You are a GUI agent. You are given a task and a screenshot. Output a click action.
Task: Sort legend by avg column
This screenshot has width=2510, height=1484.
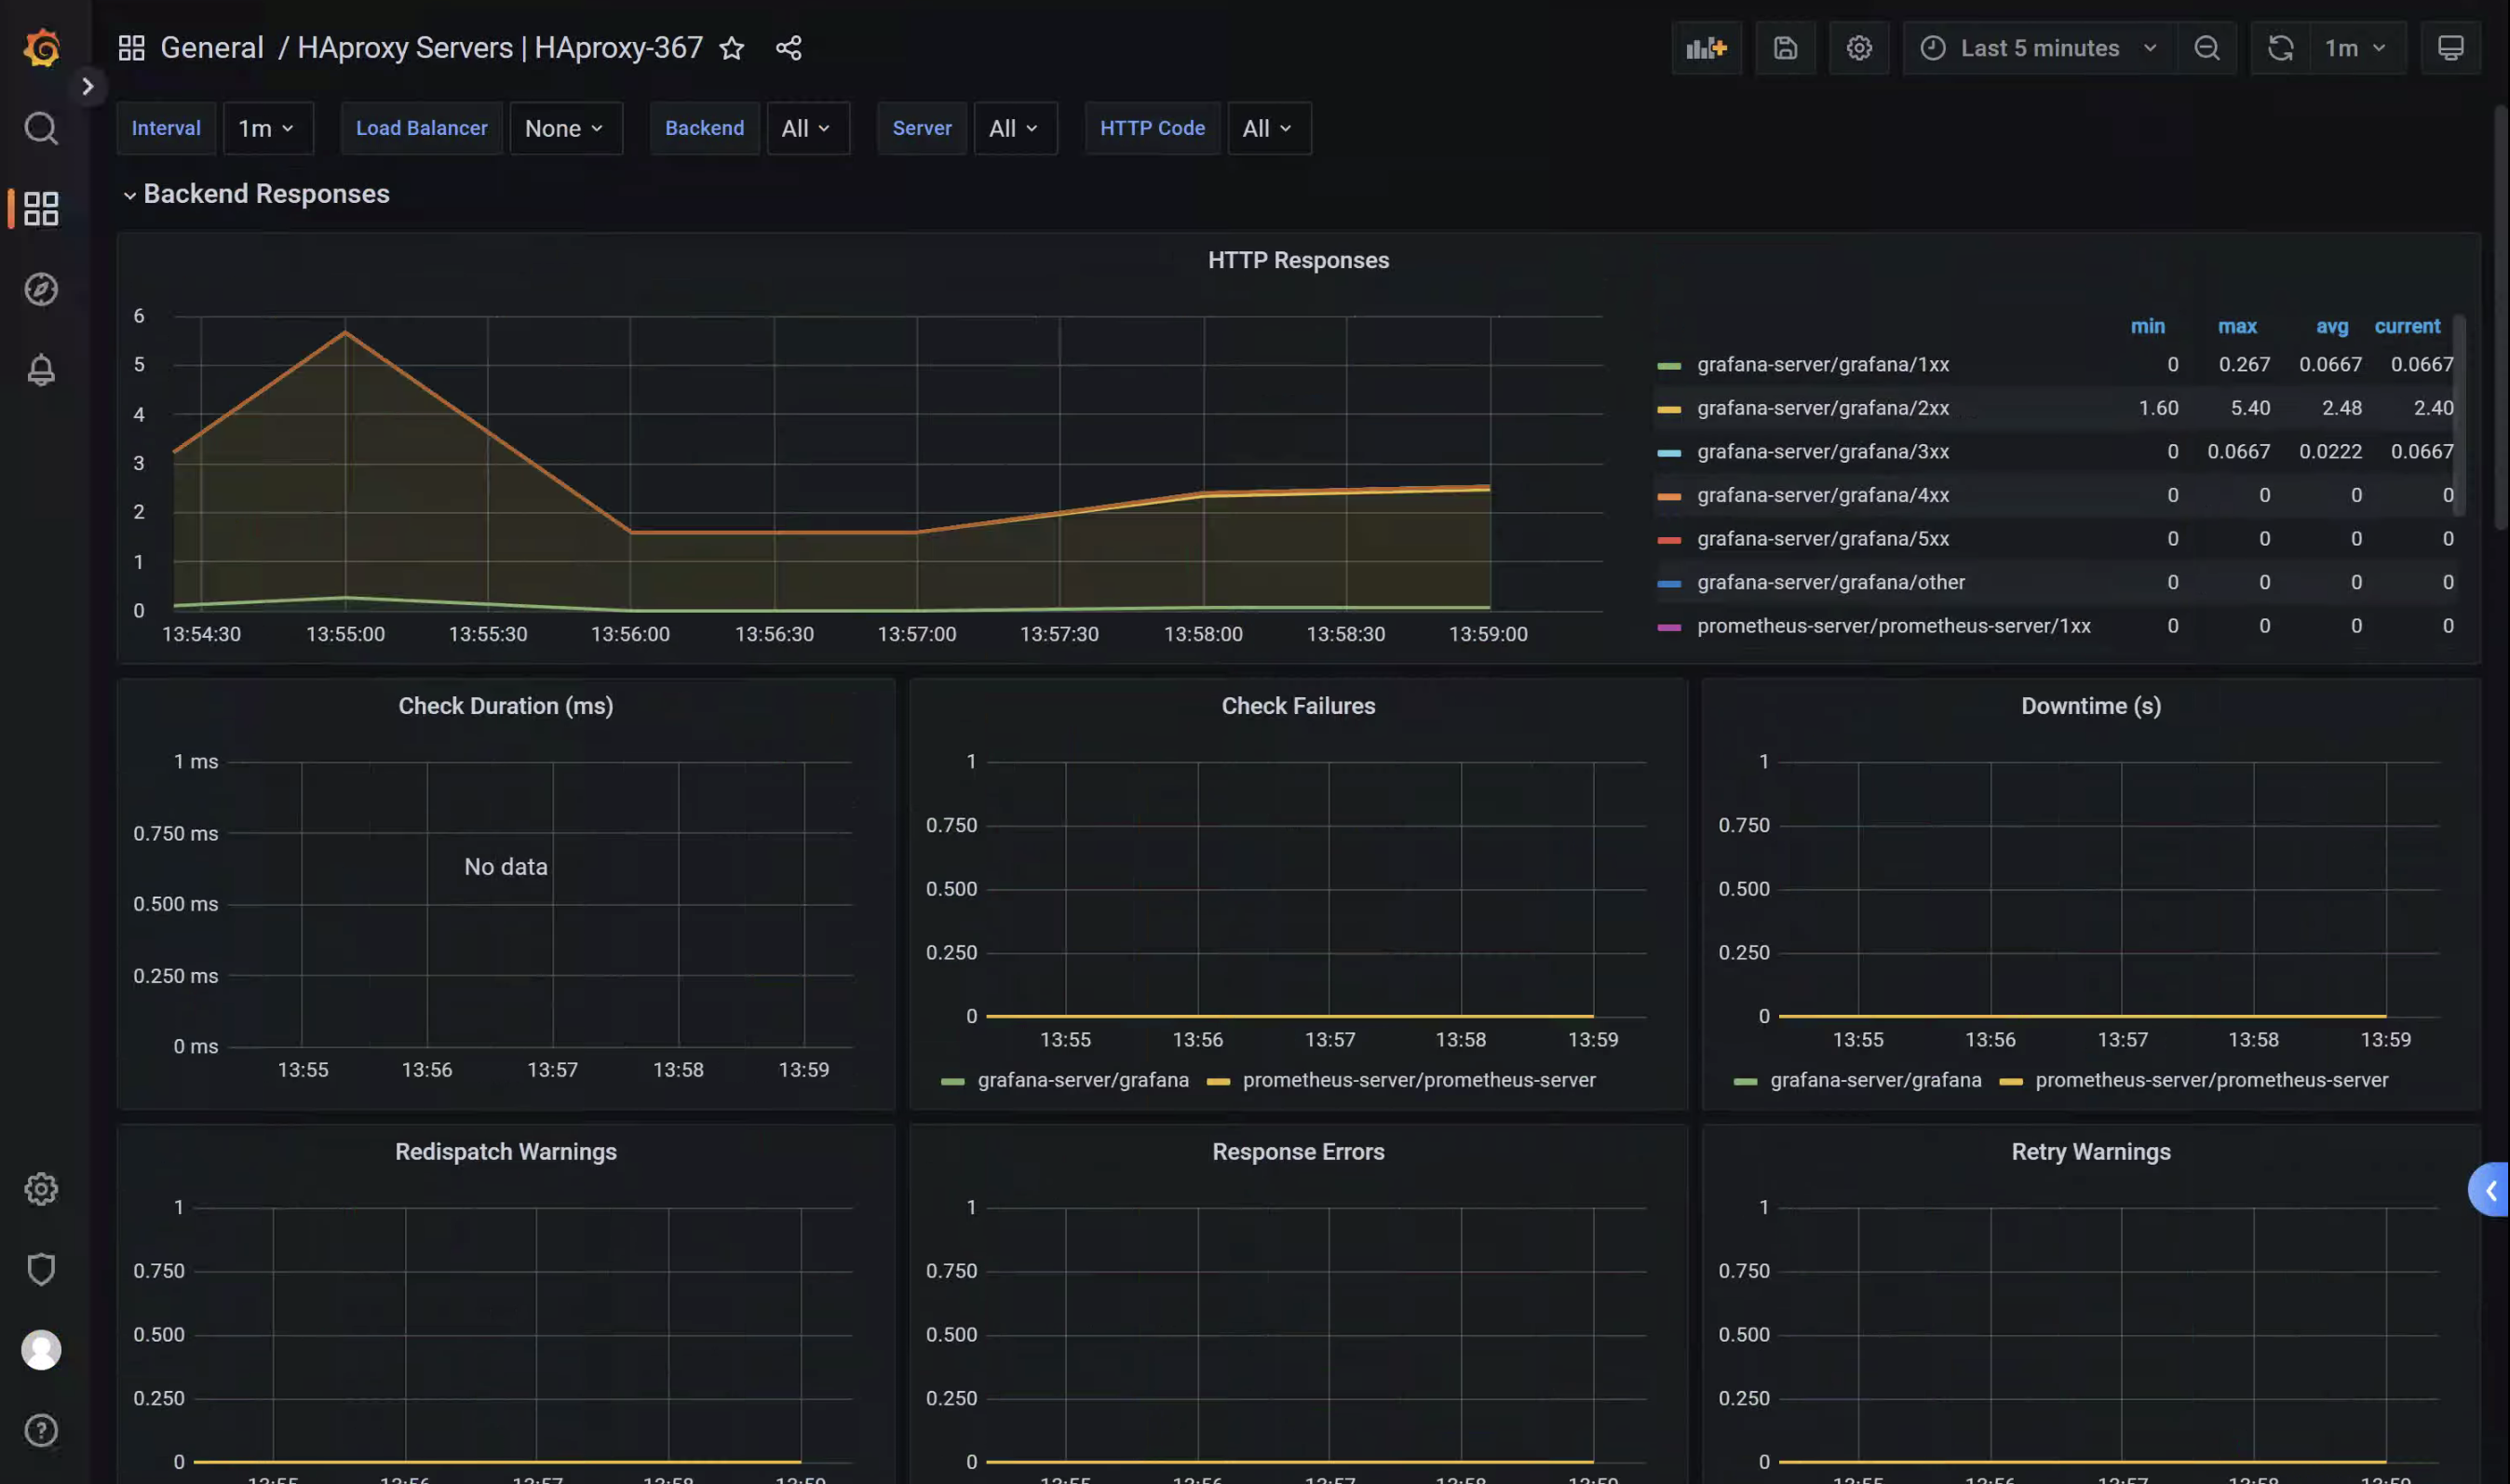pyautogui.click(x=2332, y=326)
